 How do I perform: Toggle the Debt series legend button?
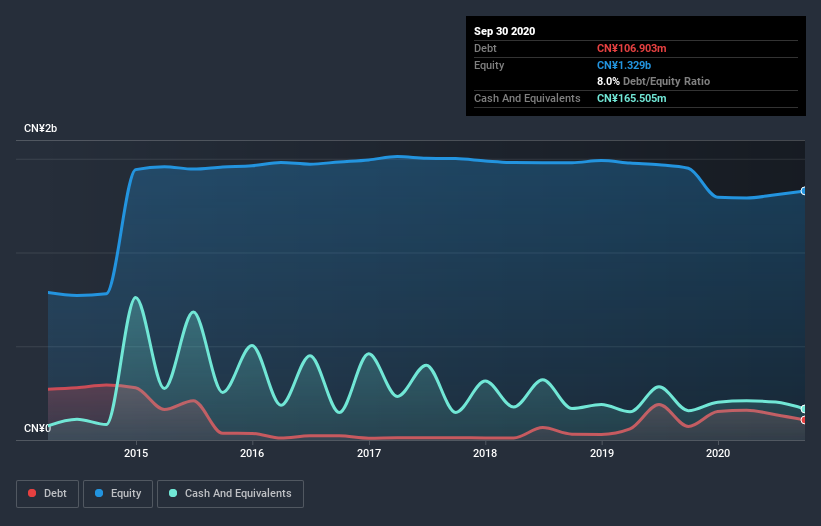[48, 494]
